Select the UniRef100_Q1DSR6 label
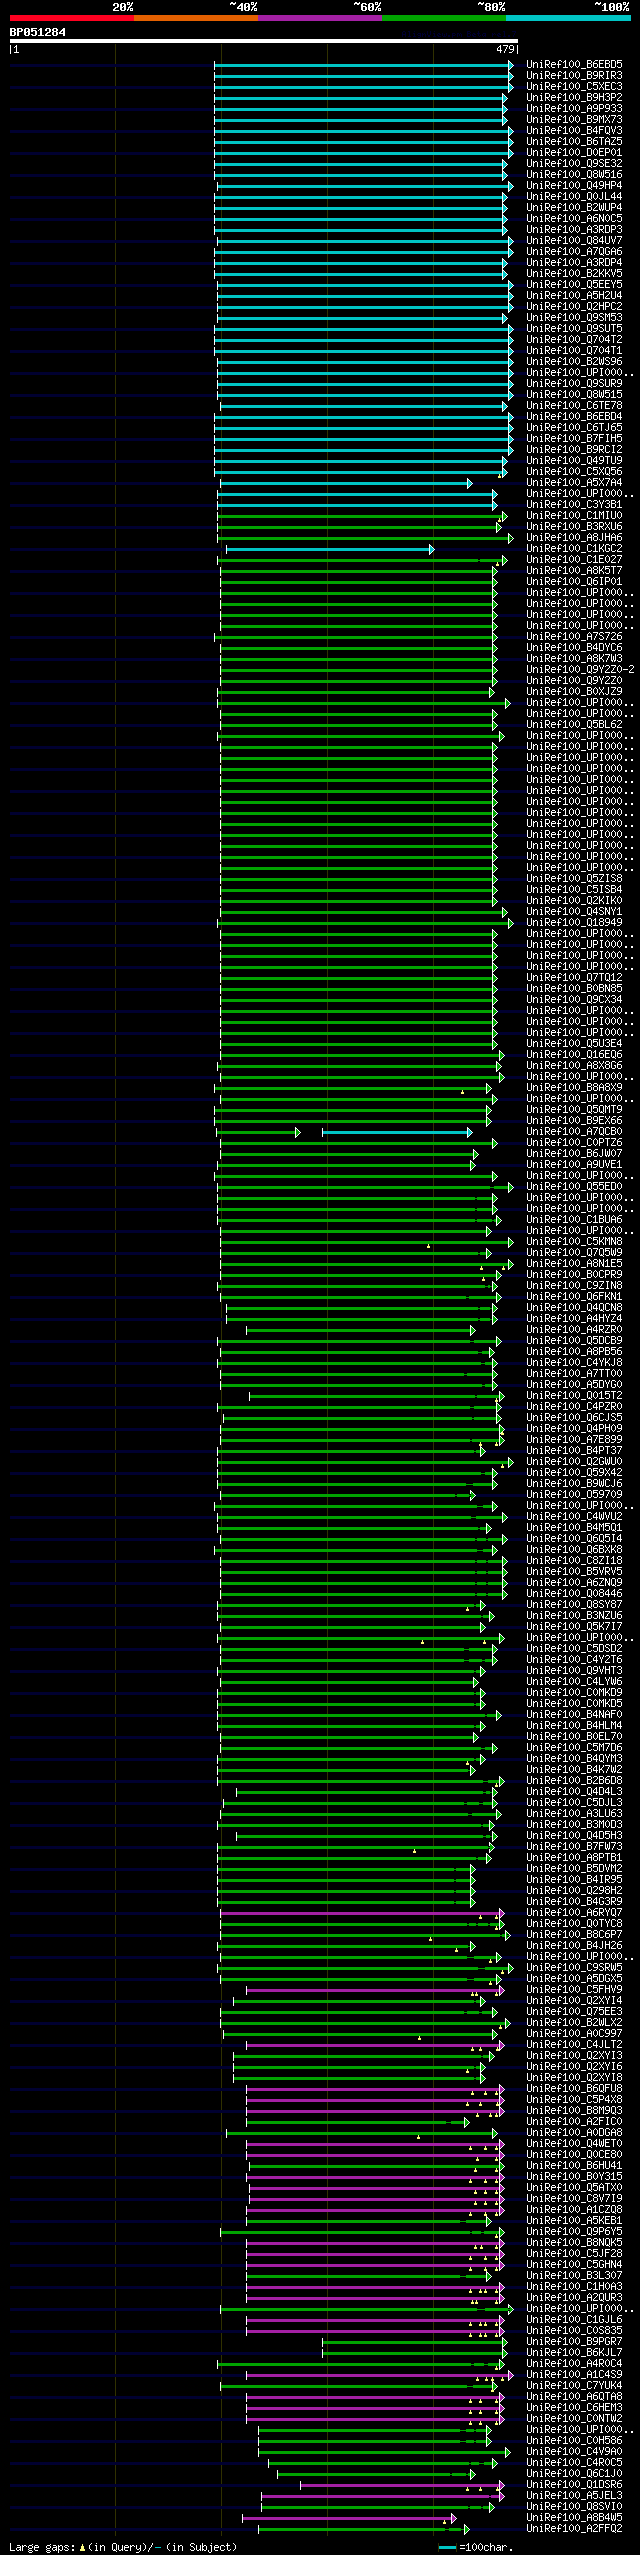Screen dimensions: 640x2555 pyautogui.click(x=574, y=2485)
